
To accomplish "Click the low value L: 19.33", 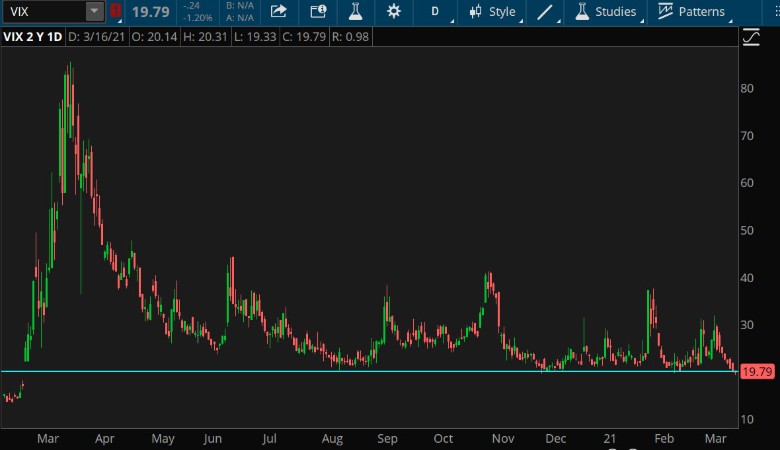I will click(x=255, y=37).
